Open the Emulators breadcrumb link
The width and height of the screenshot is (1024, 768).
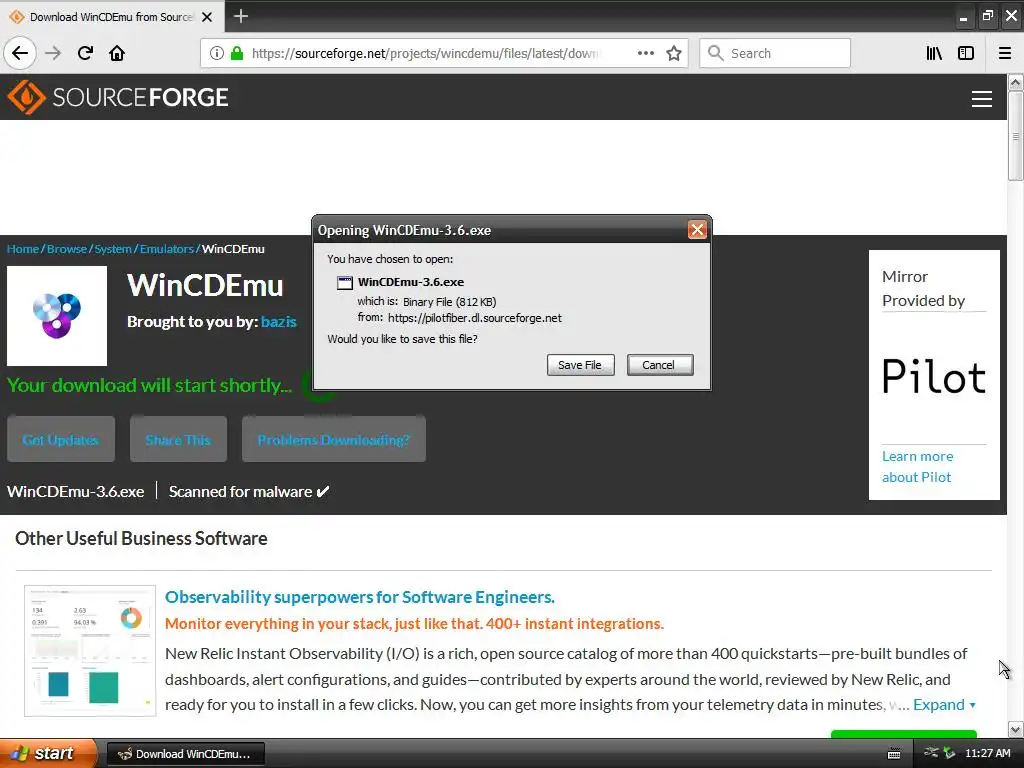167,249
